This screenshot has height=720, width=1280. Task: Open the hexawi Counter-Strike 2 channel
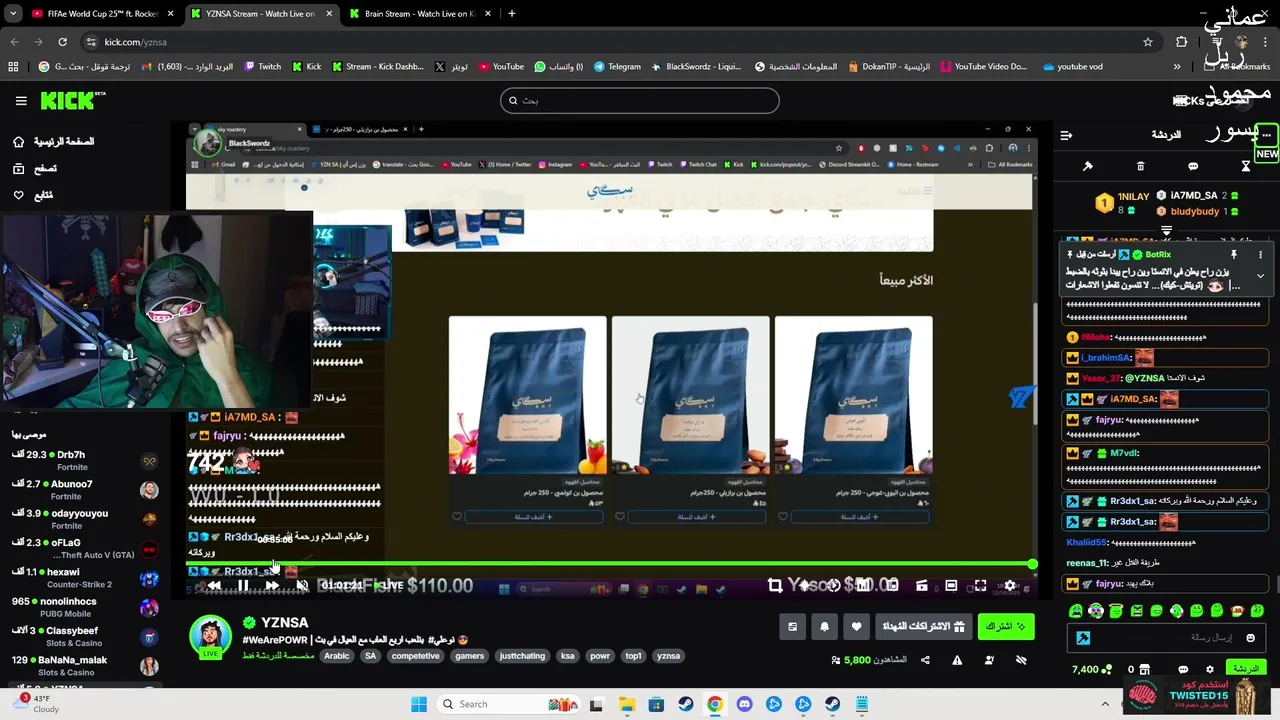[x=85, y=578]
